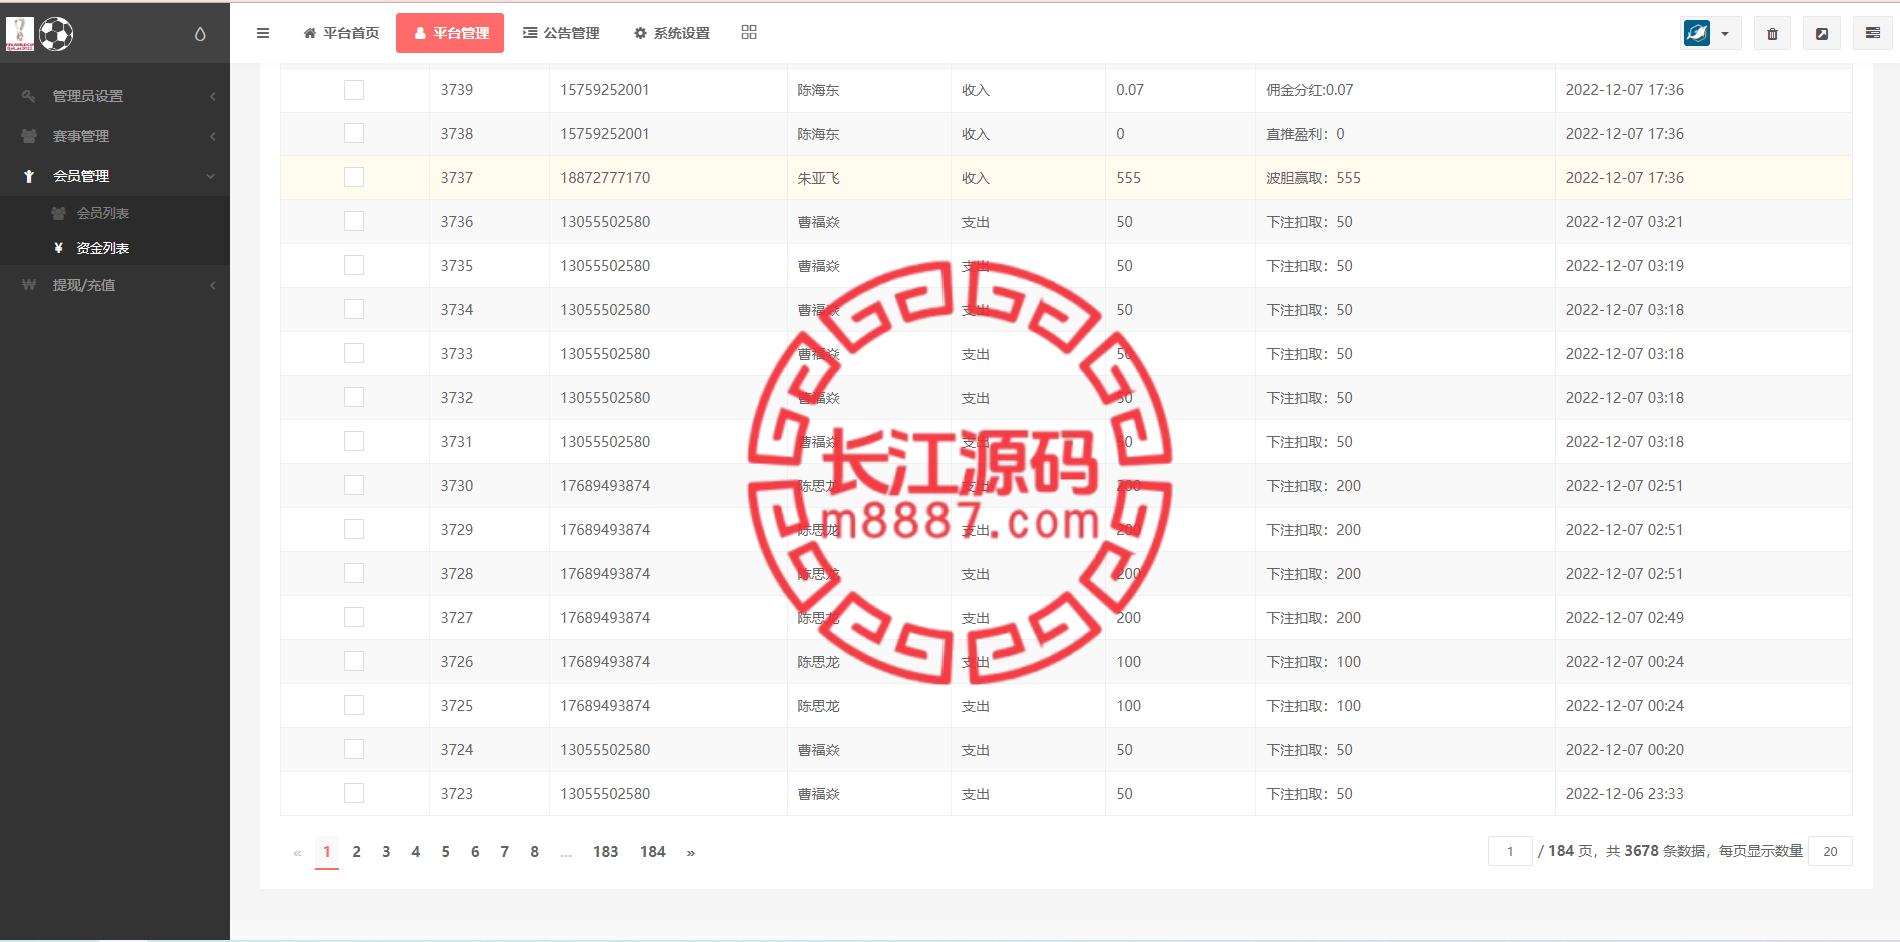Viewport: 1900px width, 942px height.
Task: Click the trash clear cache icon
Action: 1772,33
